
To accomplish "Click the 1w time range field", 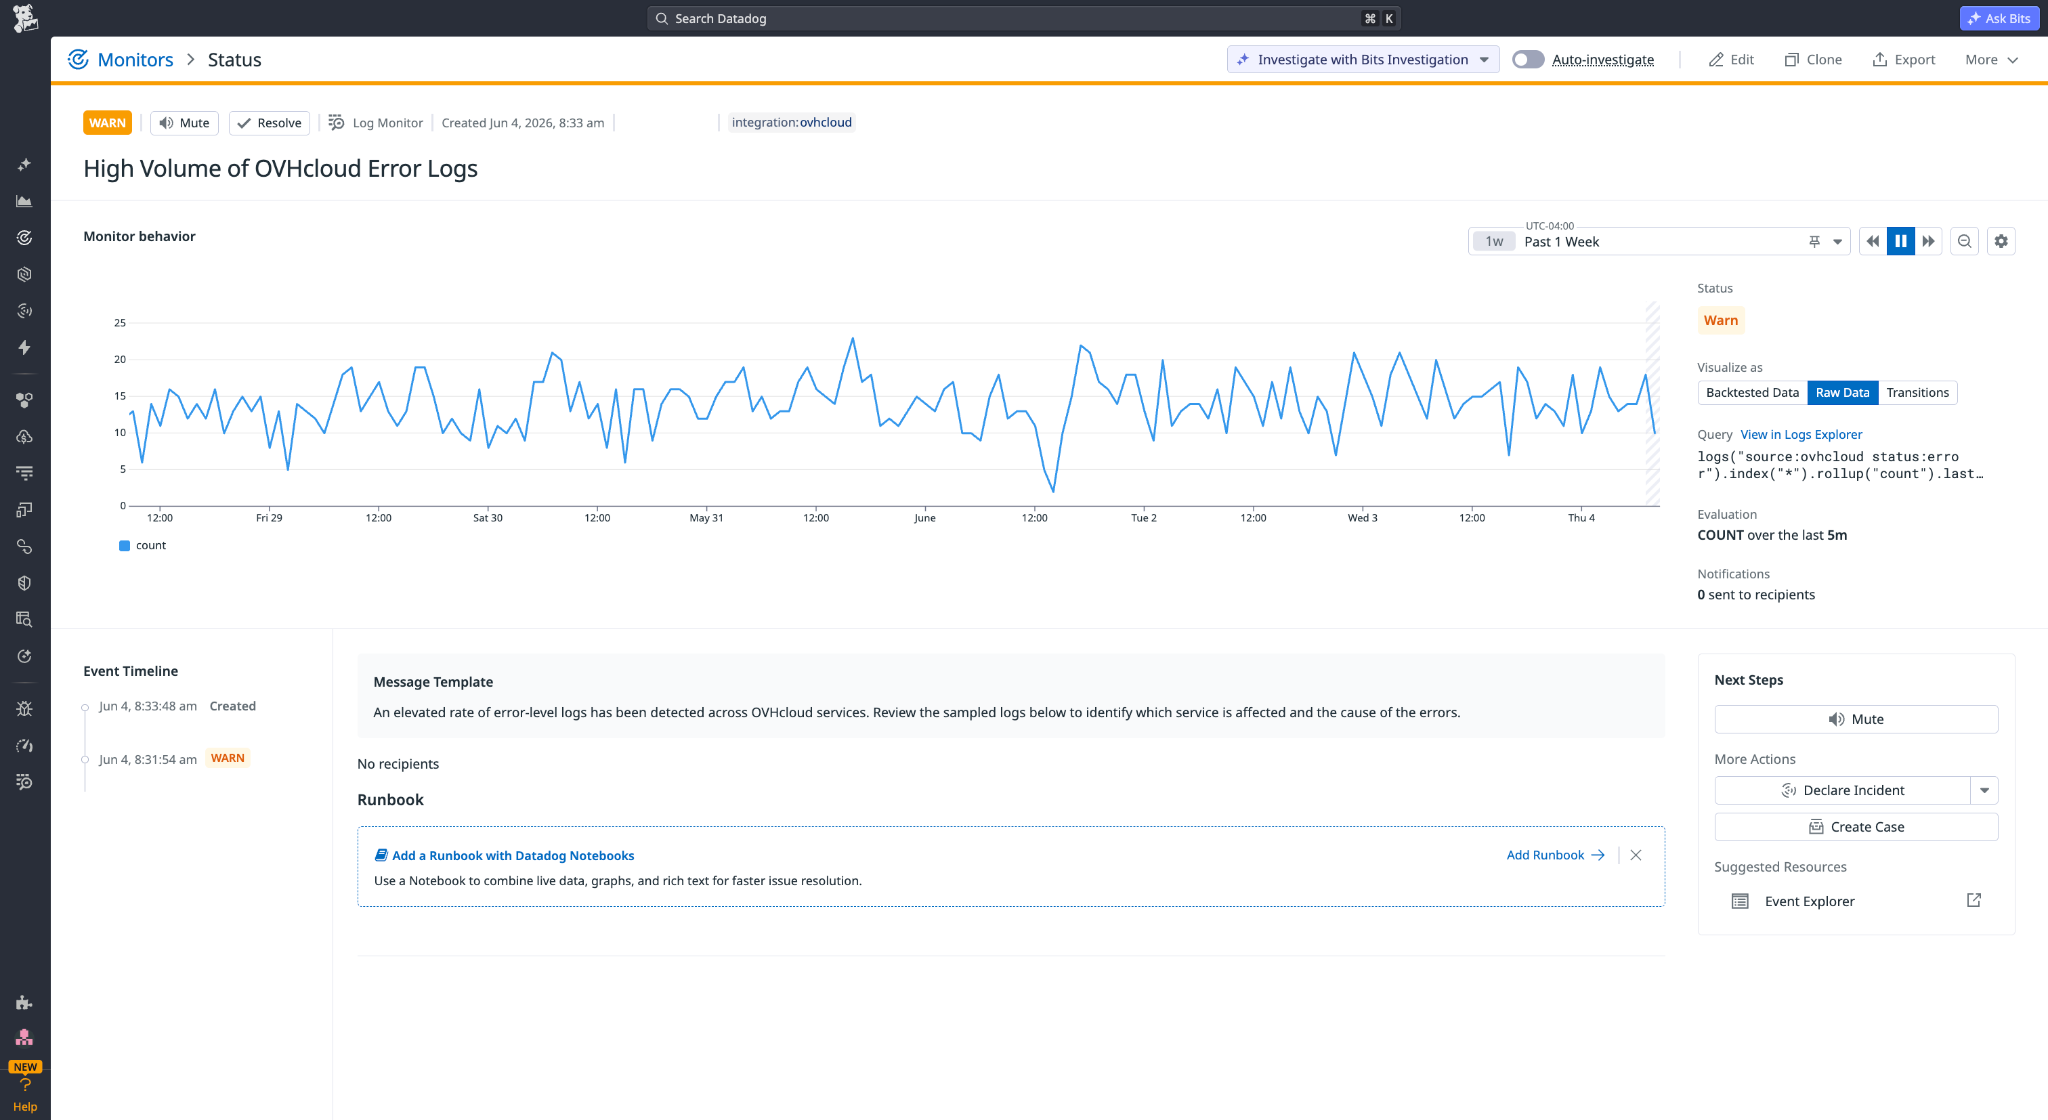I will click(x=1494, y=242).
